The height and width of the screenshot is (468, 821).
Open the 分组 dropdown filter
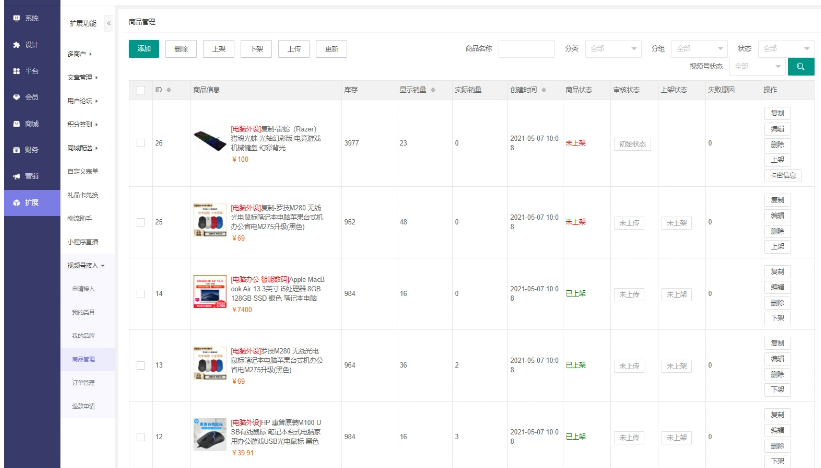(700, 49)
